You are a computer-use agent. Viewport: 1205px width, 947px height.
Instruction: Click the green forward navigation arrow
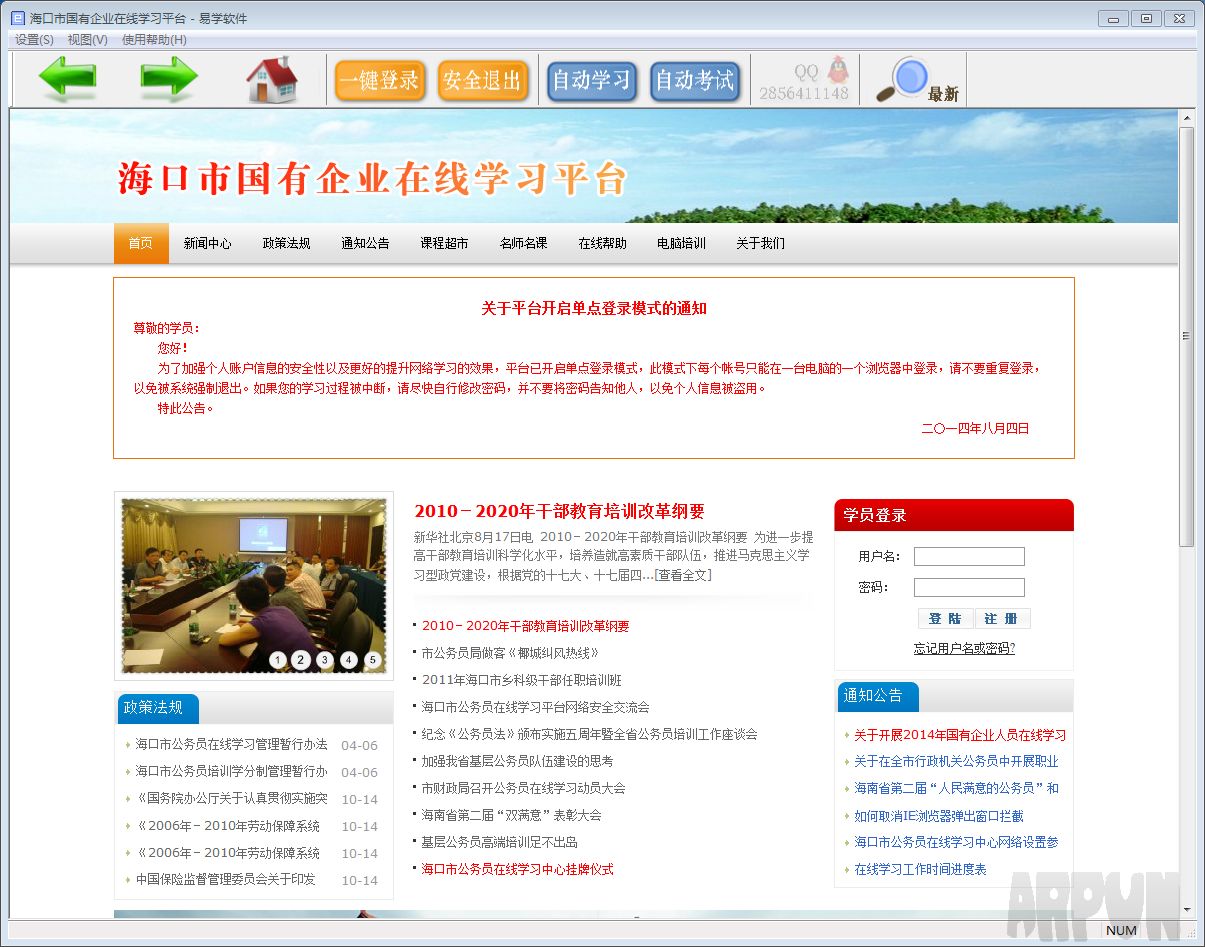pos(168,77)
